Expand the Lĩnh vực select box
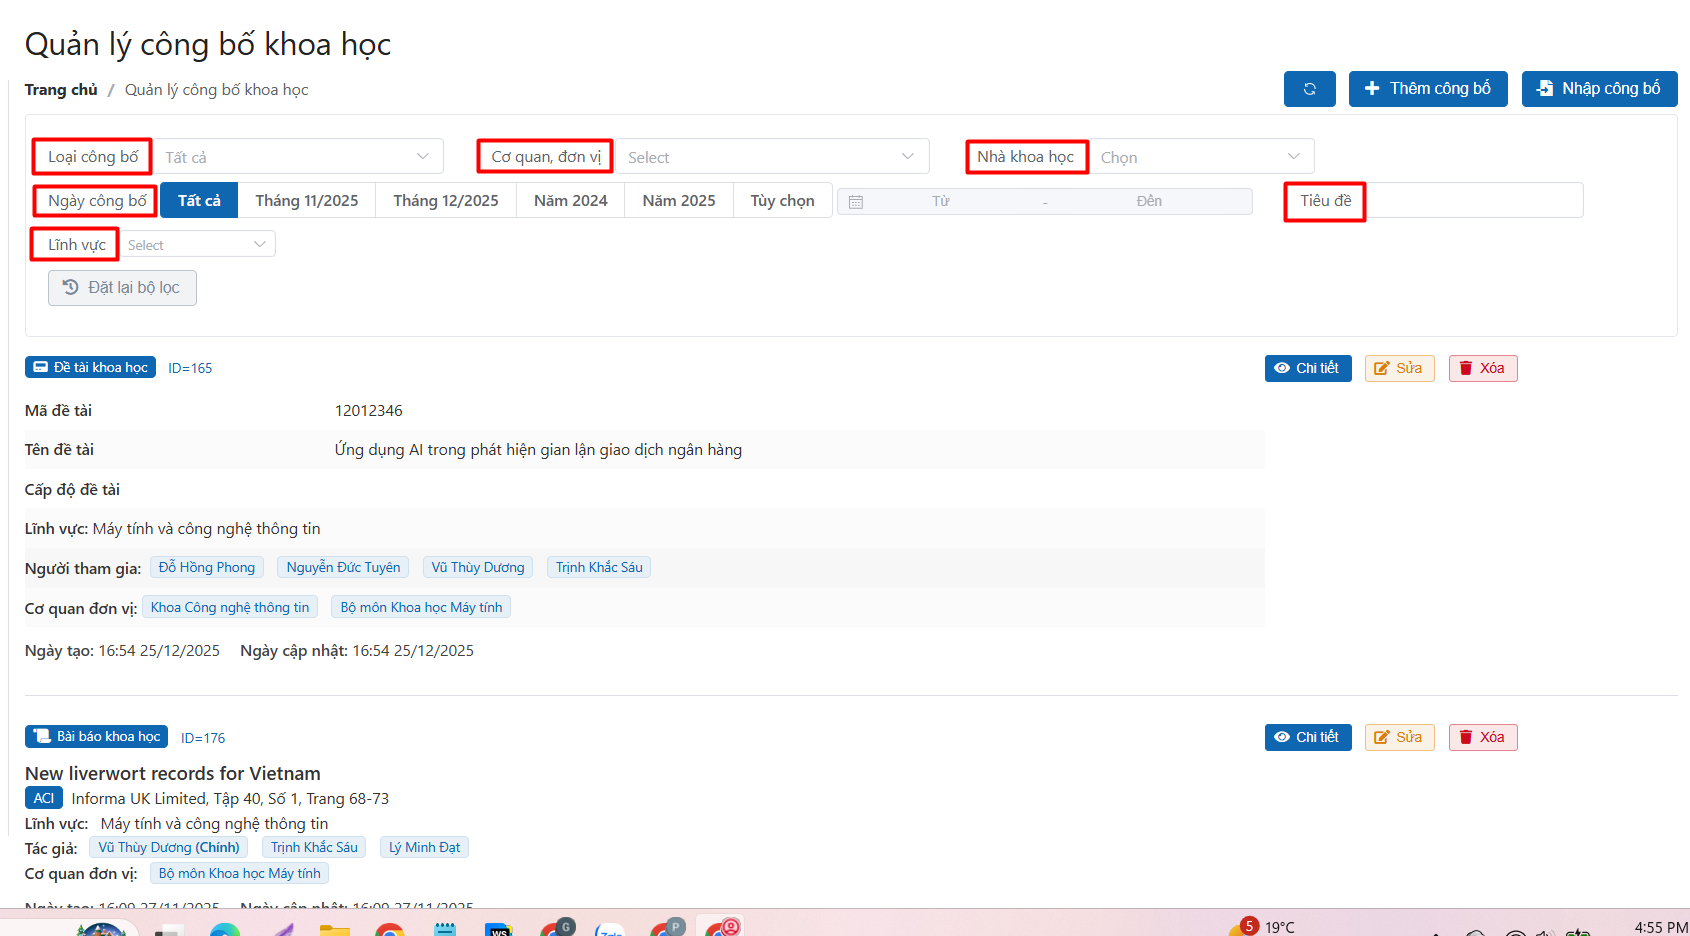 coord(197,245)
